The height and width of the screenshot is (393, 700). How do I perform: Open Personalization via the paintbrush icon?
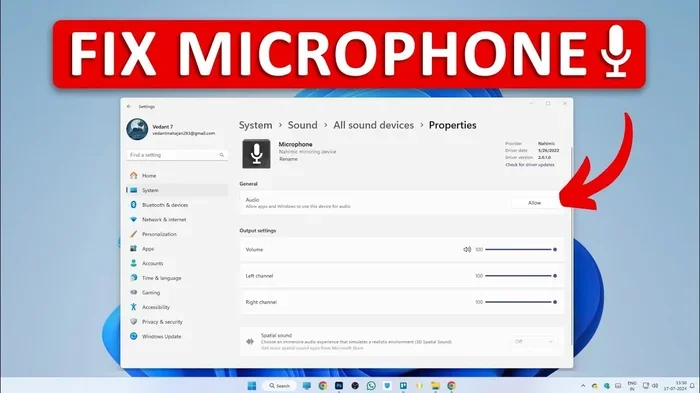pos(133,234)
